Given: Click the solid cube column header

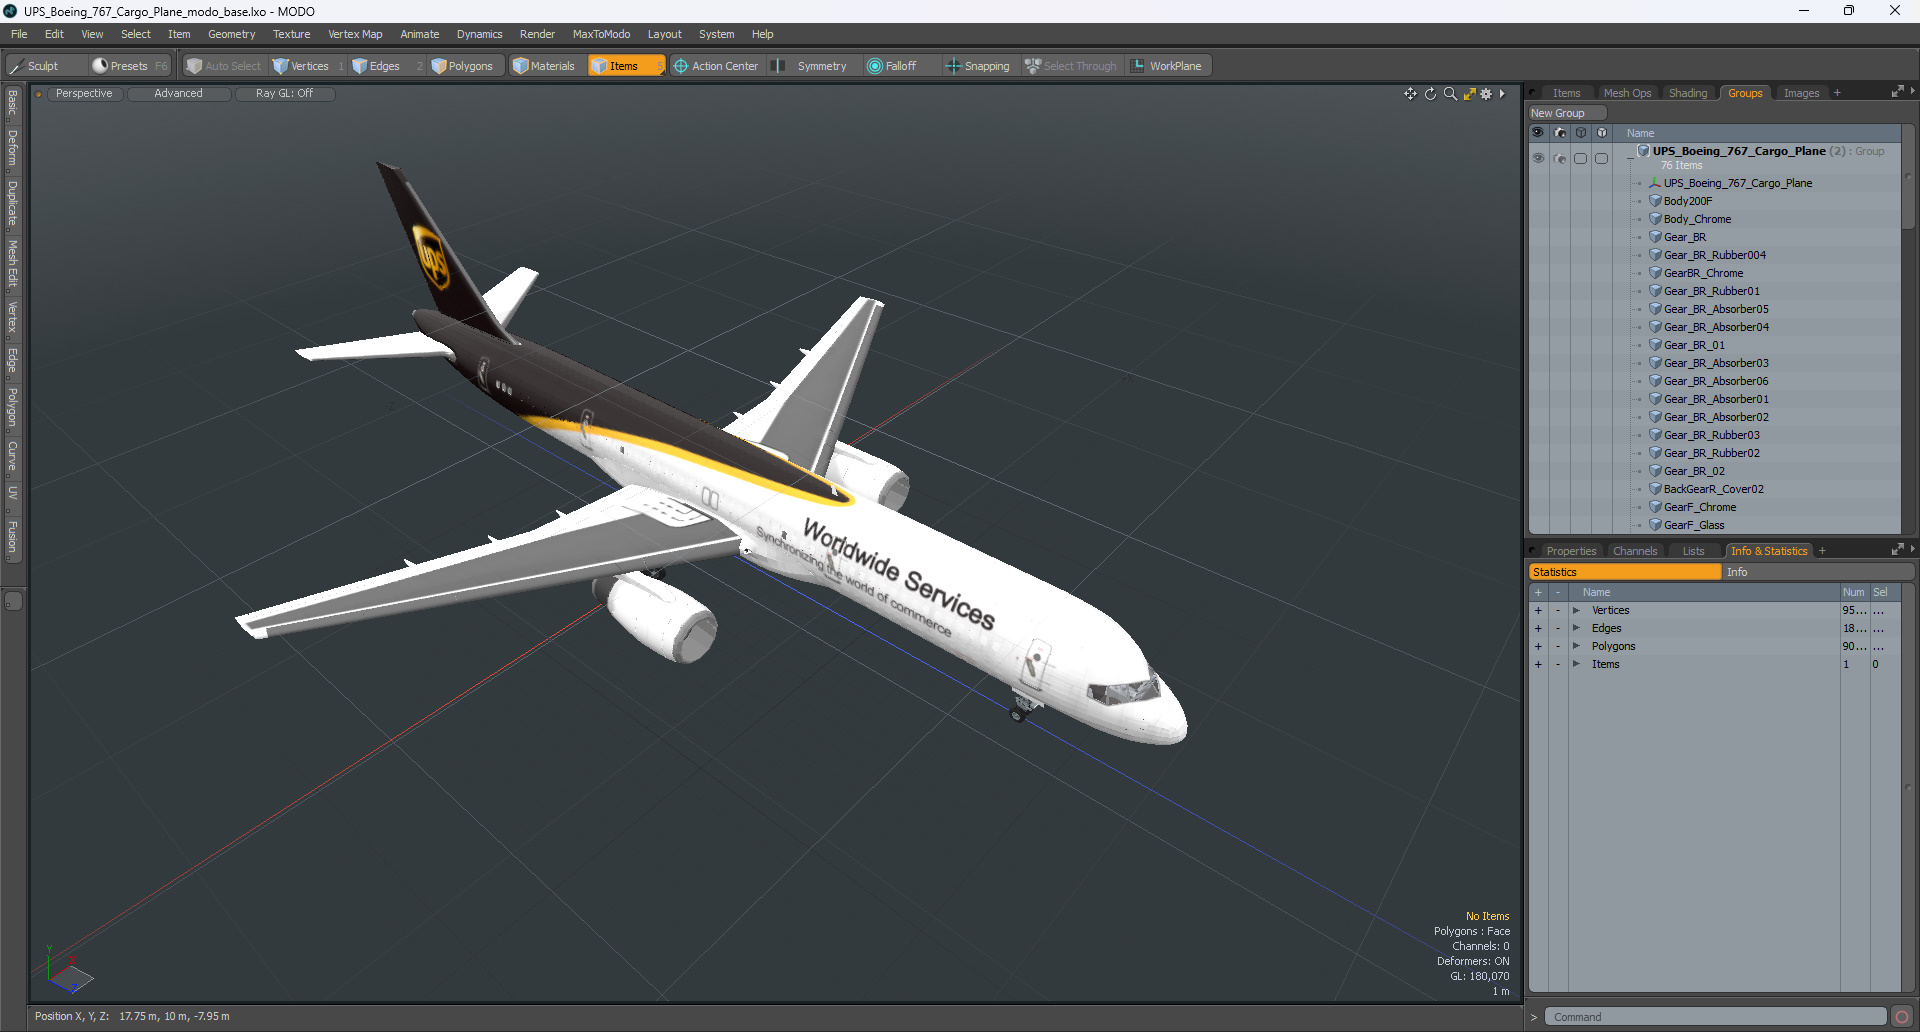Looking at the screenshot, I should (1602, 133).
